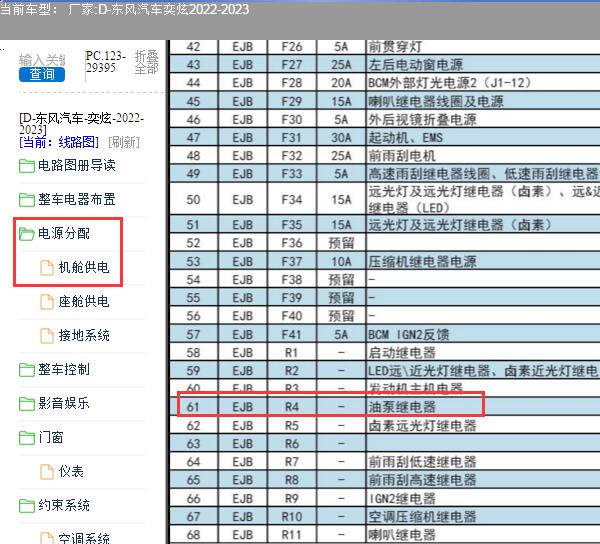
Task: Open the 接地系统 page
Action: click(84, 336)
